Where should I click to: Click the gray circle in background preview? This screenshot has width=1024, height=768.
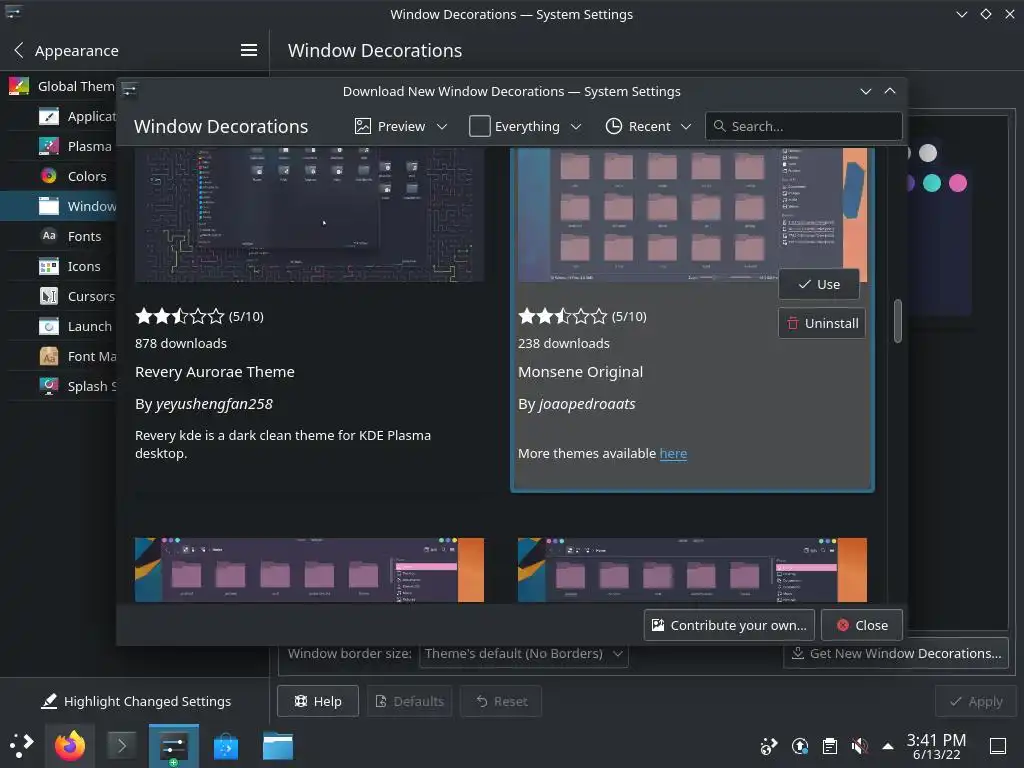pyautogui.click(x=928, y=153)
